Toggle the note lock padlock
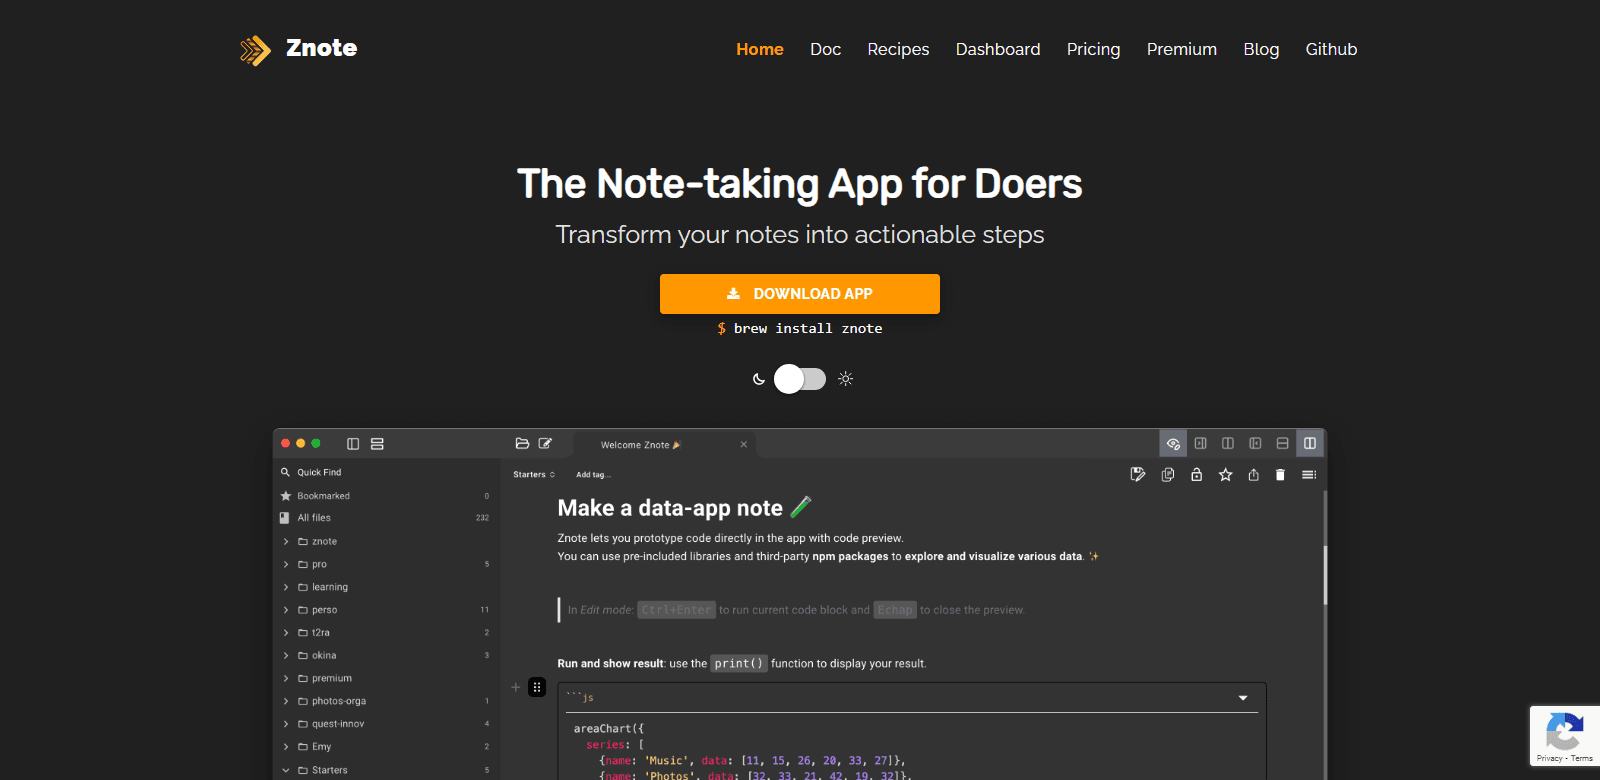Viewport: 1600px width, 780px height. [1196, 474]
